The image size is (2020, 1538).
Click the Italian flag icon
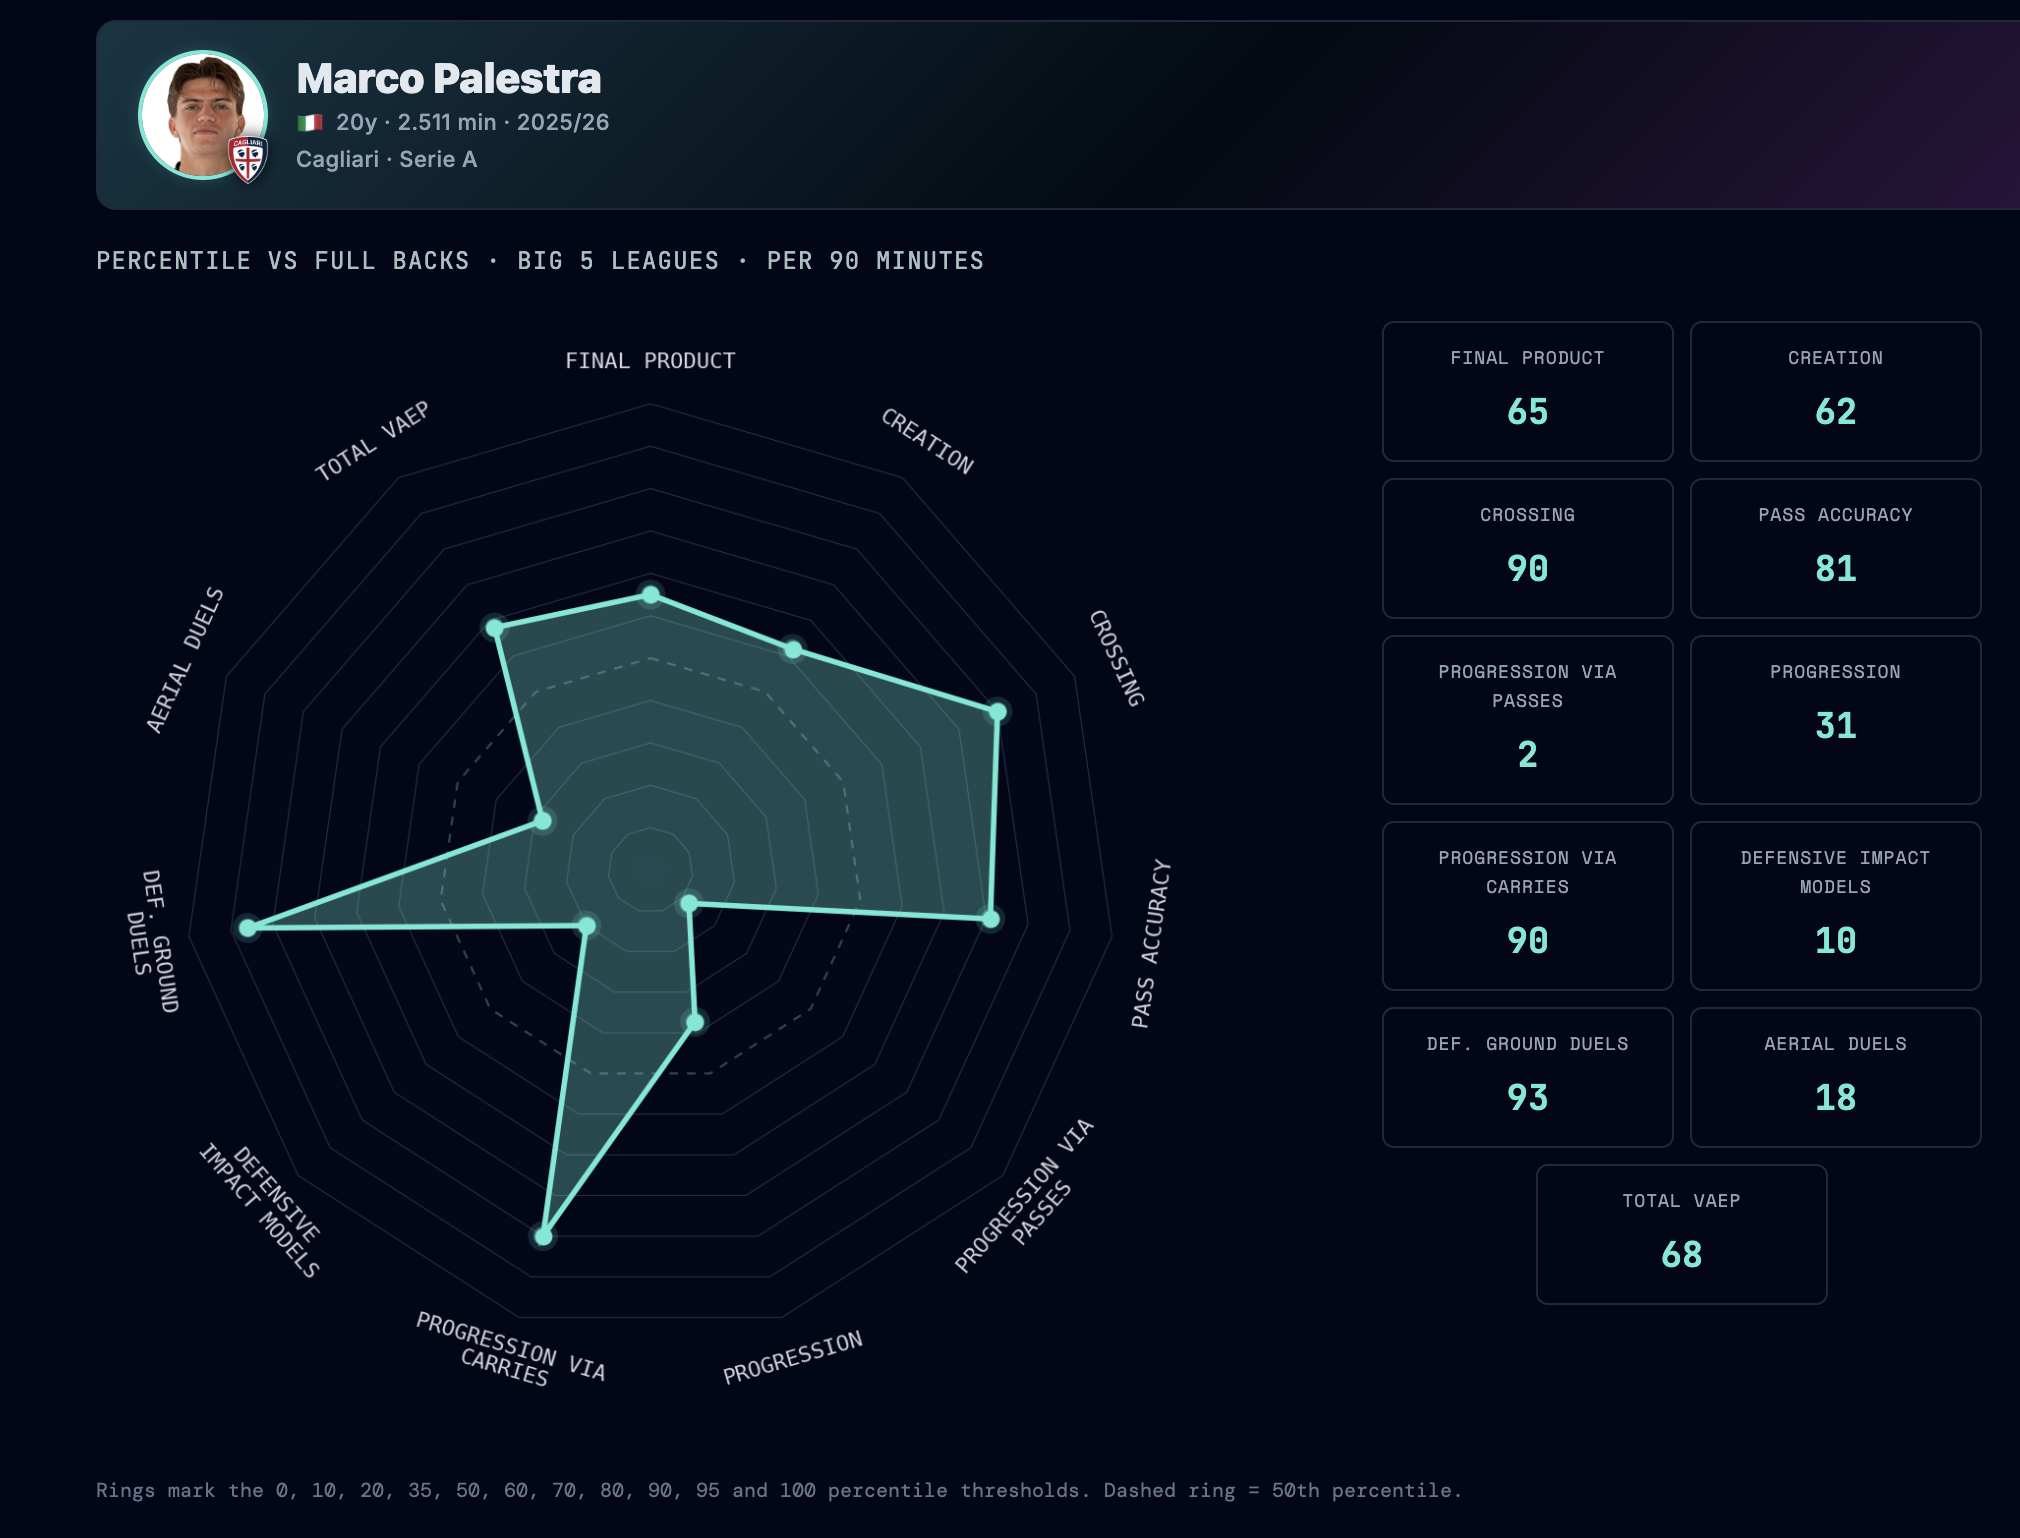310,123
